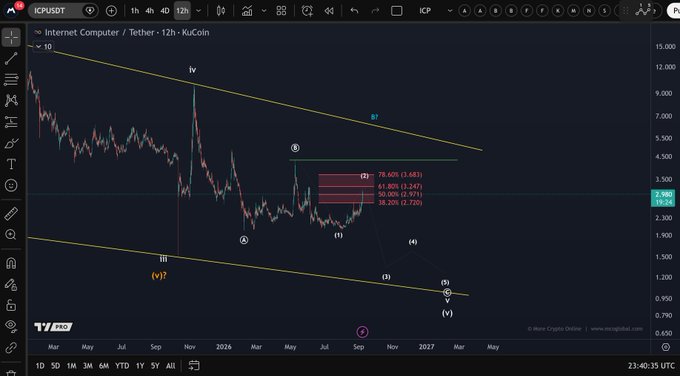Set date range to YTD
This screenshot has height=376, width=680.
coord(122,366)
